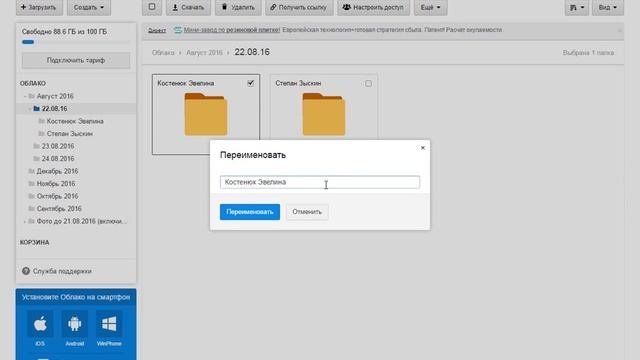Click the Директ ad label link
Screen dimensions: 640x360
(x=157, y=30)
